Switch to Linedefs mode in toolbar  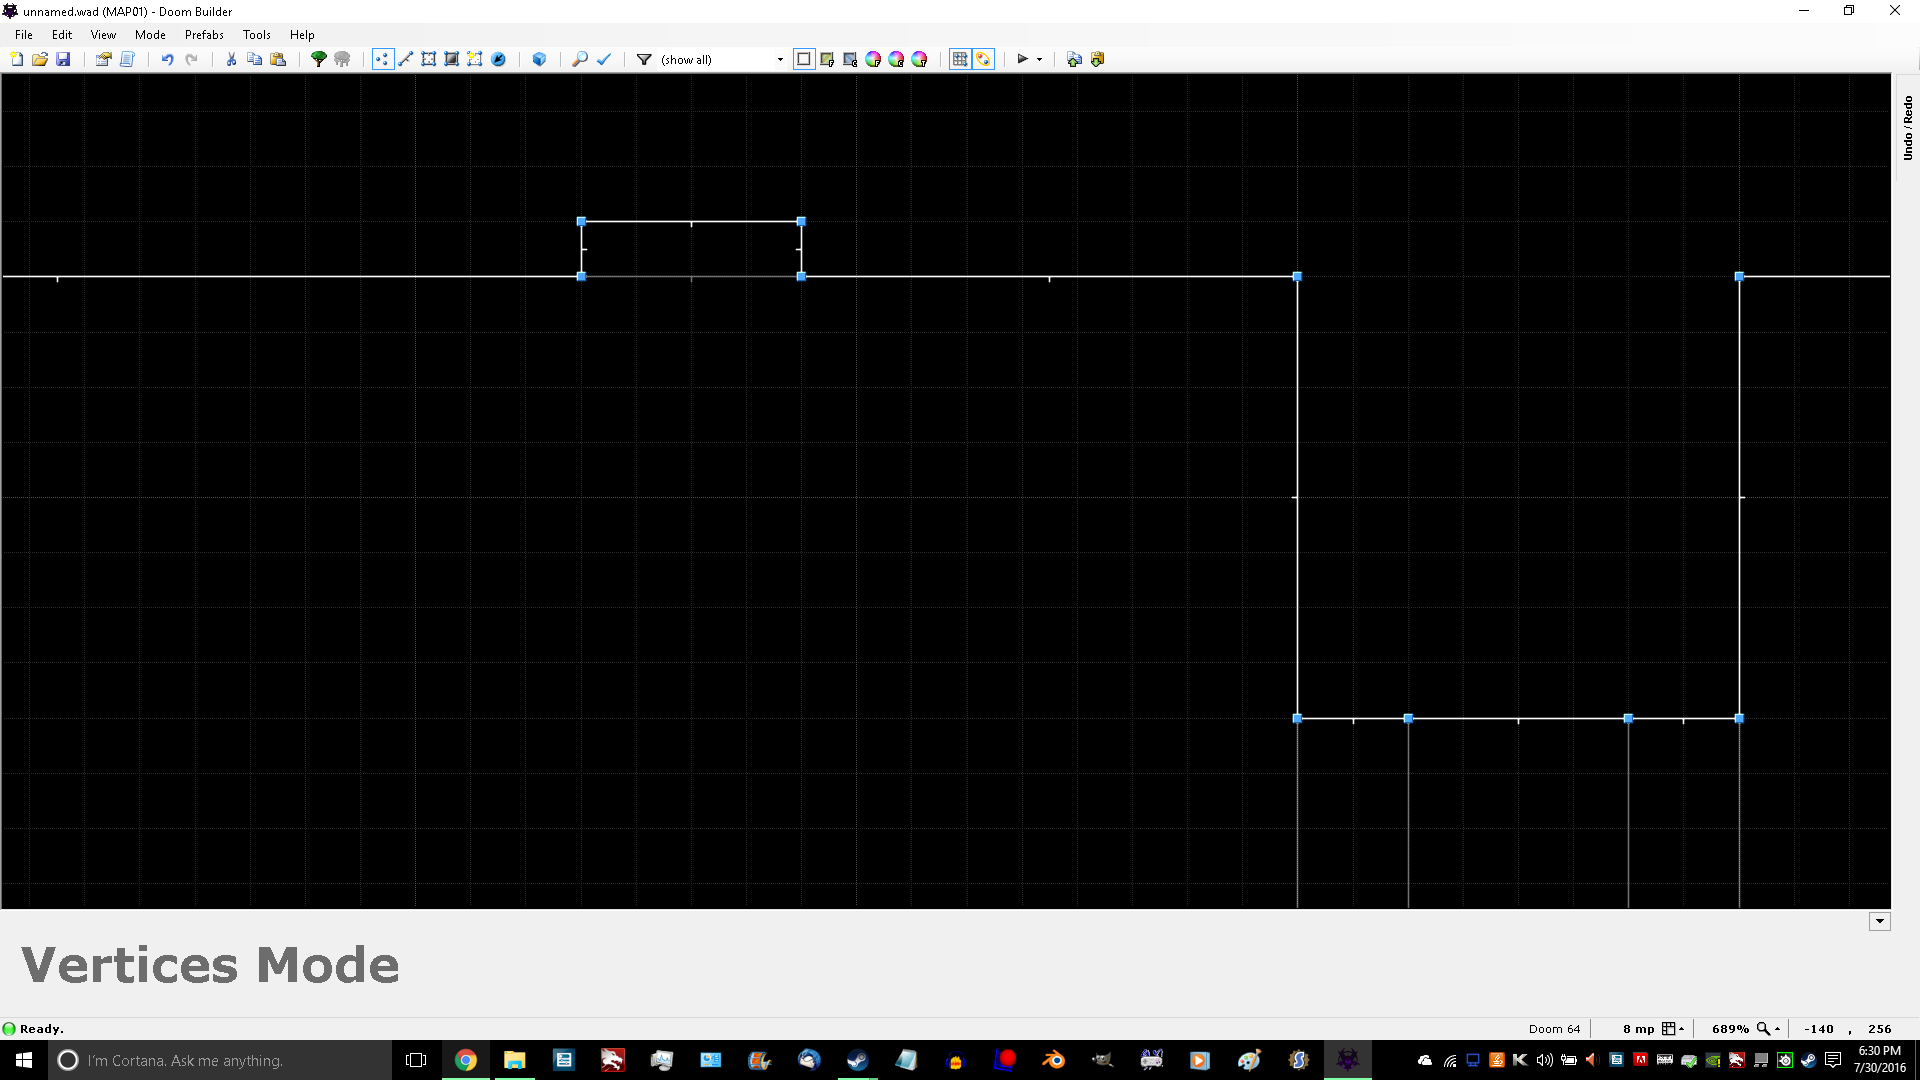tap(406, 59)
